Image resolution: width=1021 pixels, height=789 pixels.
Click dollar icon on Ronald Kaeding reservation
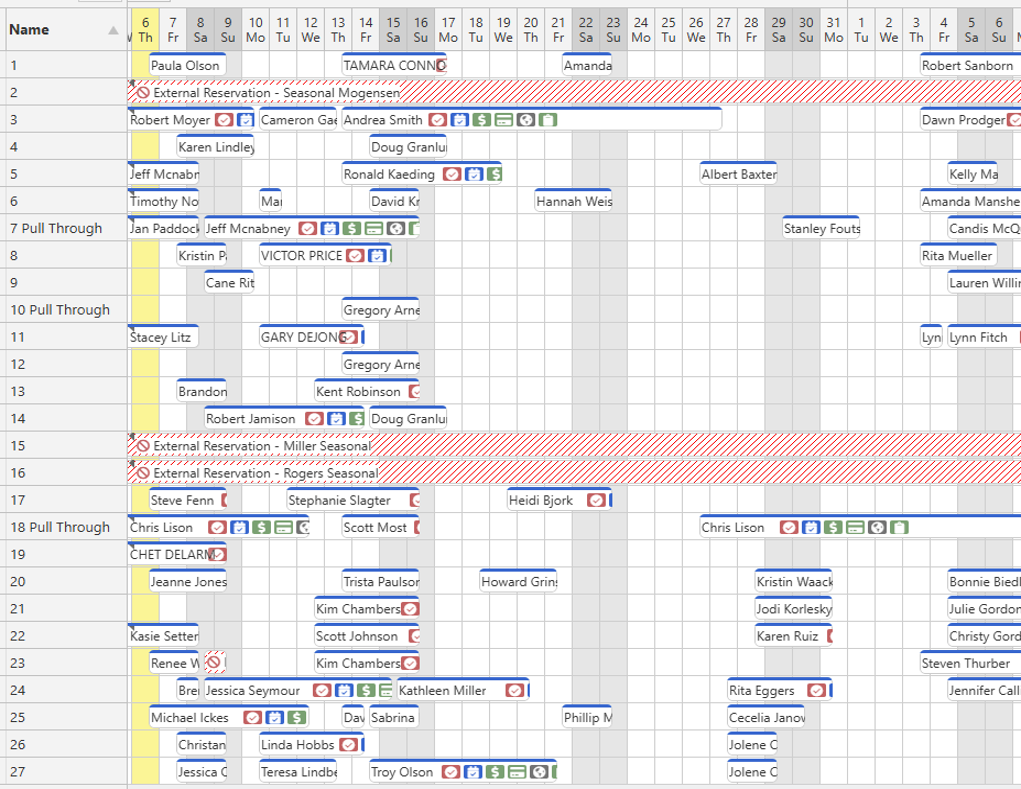[495, 174]
